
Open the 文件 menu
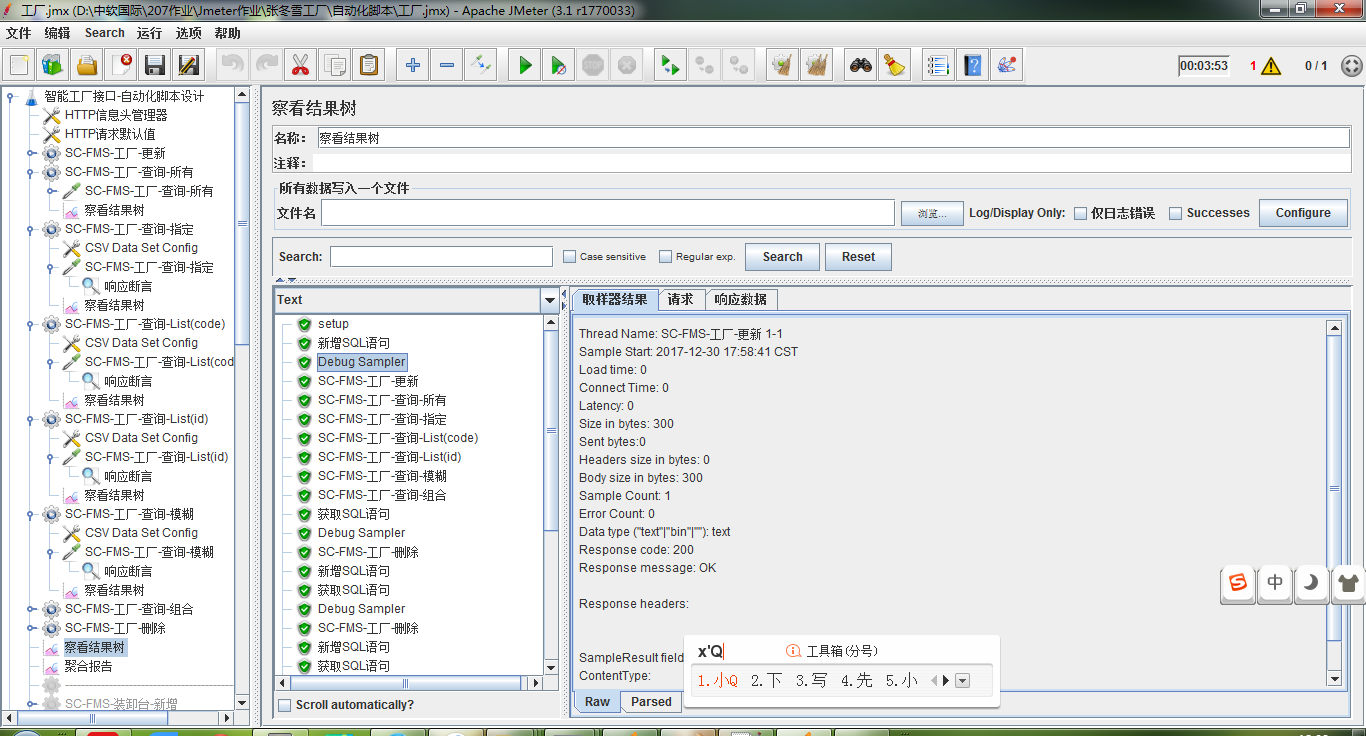click(18, 33)
